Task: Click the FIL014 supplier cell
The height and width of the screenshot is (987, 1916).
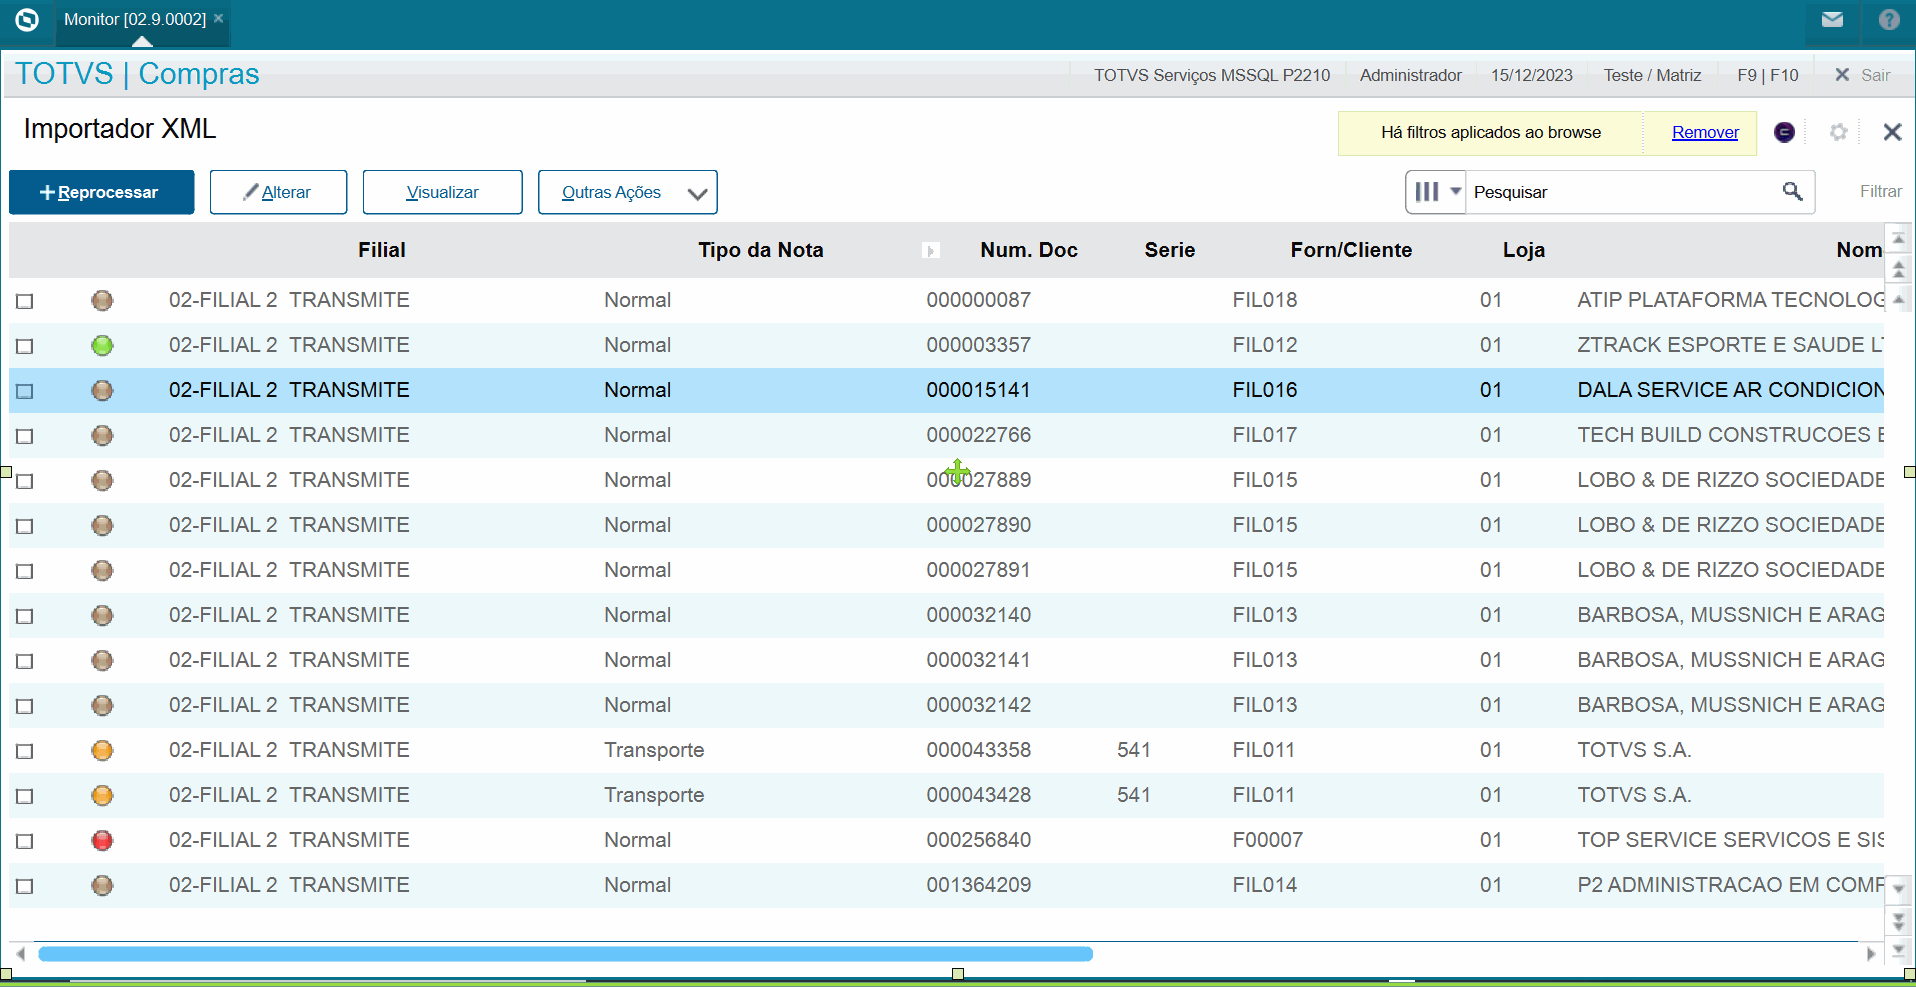Action: tap(1264, 885)
